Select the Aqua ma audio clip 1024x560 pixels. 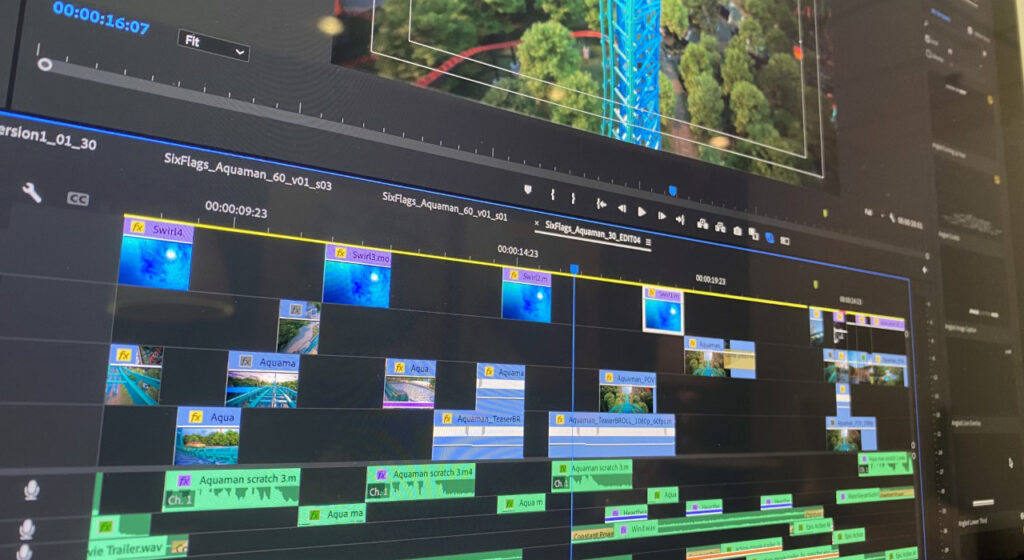[x=331, y=514]
